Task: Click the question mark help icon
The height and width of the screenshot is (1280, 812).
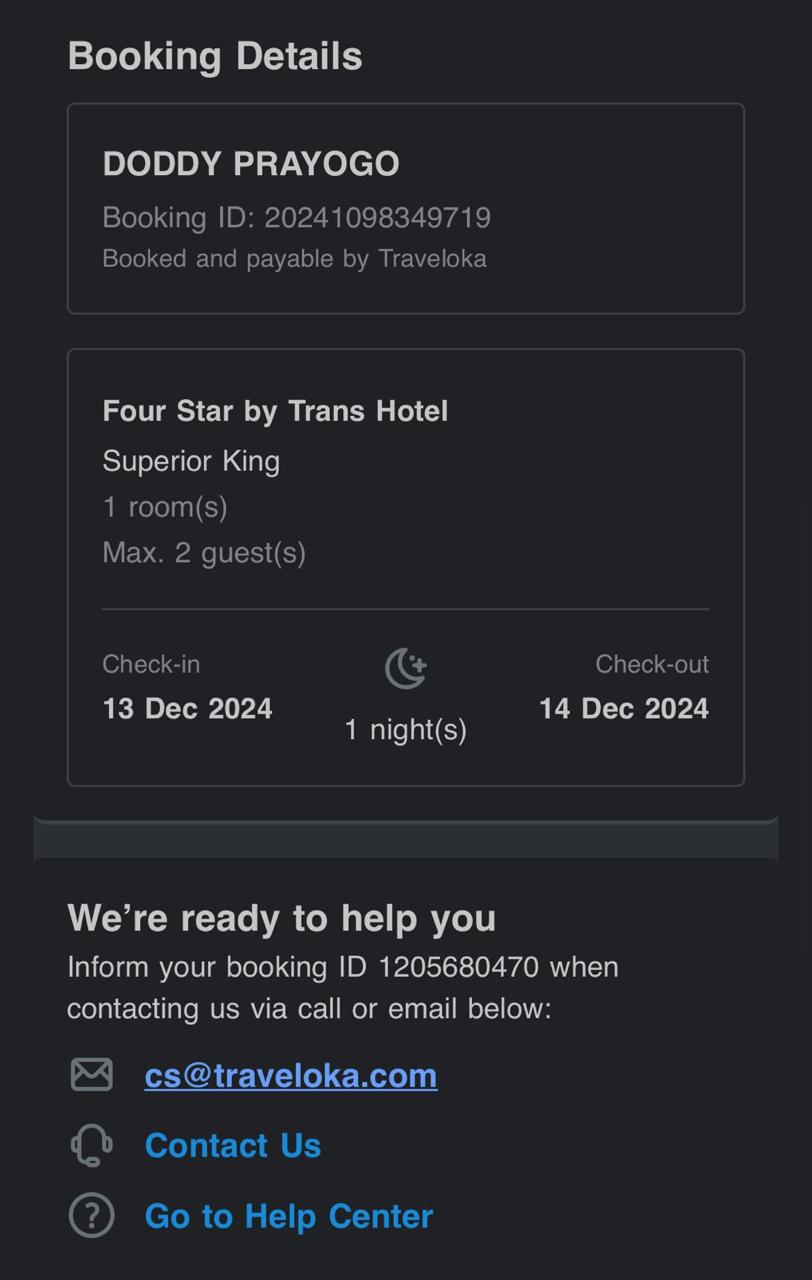Action: (91, 1215)
